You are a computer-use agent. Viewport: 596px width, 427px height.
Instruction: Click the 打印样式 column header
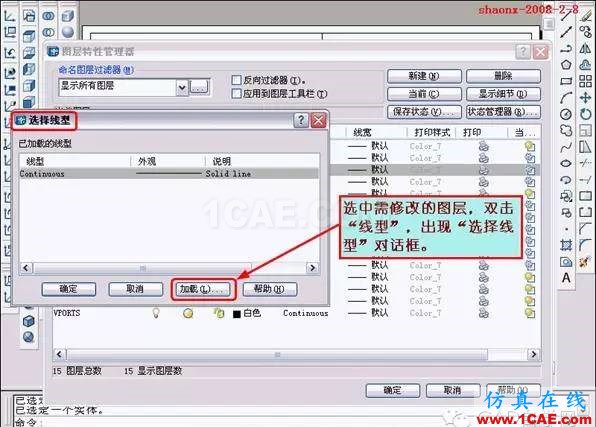[431, 132]
